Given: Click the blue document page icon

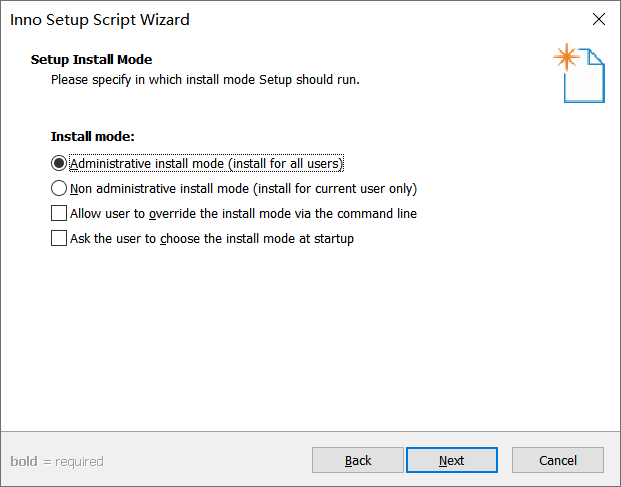Looking at the screenshot, I should [587, 79].
